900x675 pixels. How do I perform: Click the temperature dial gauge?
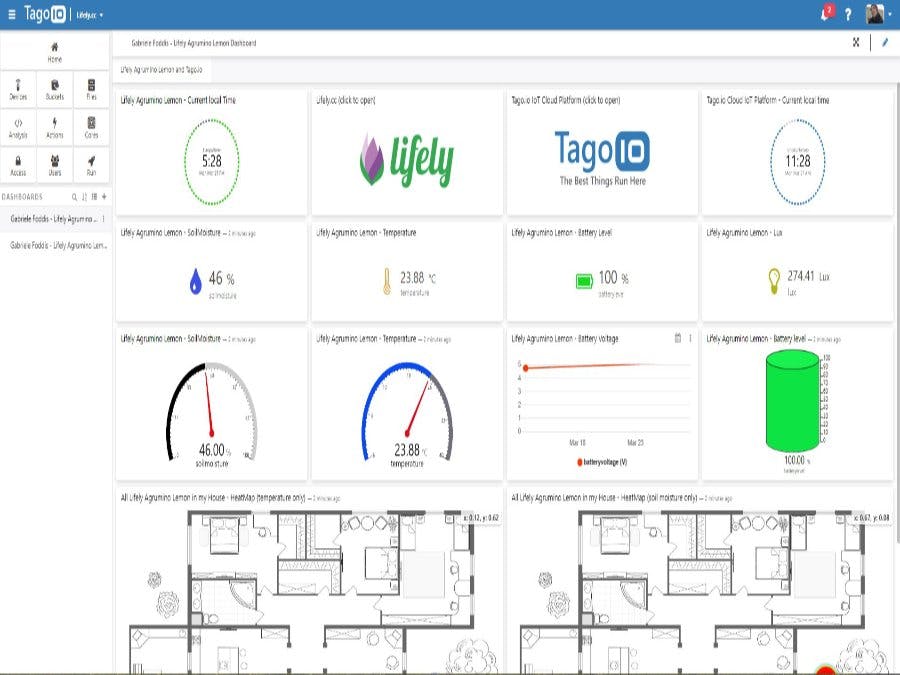pos(407,411)
